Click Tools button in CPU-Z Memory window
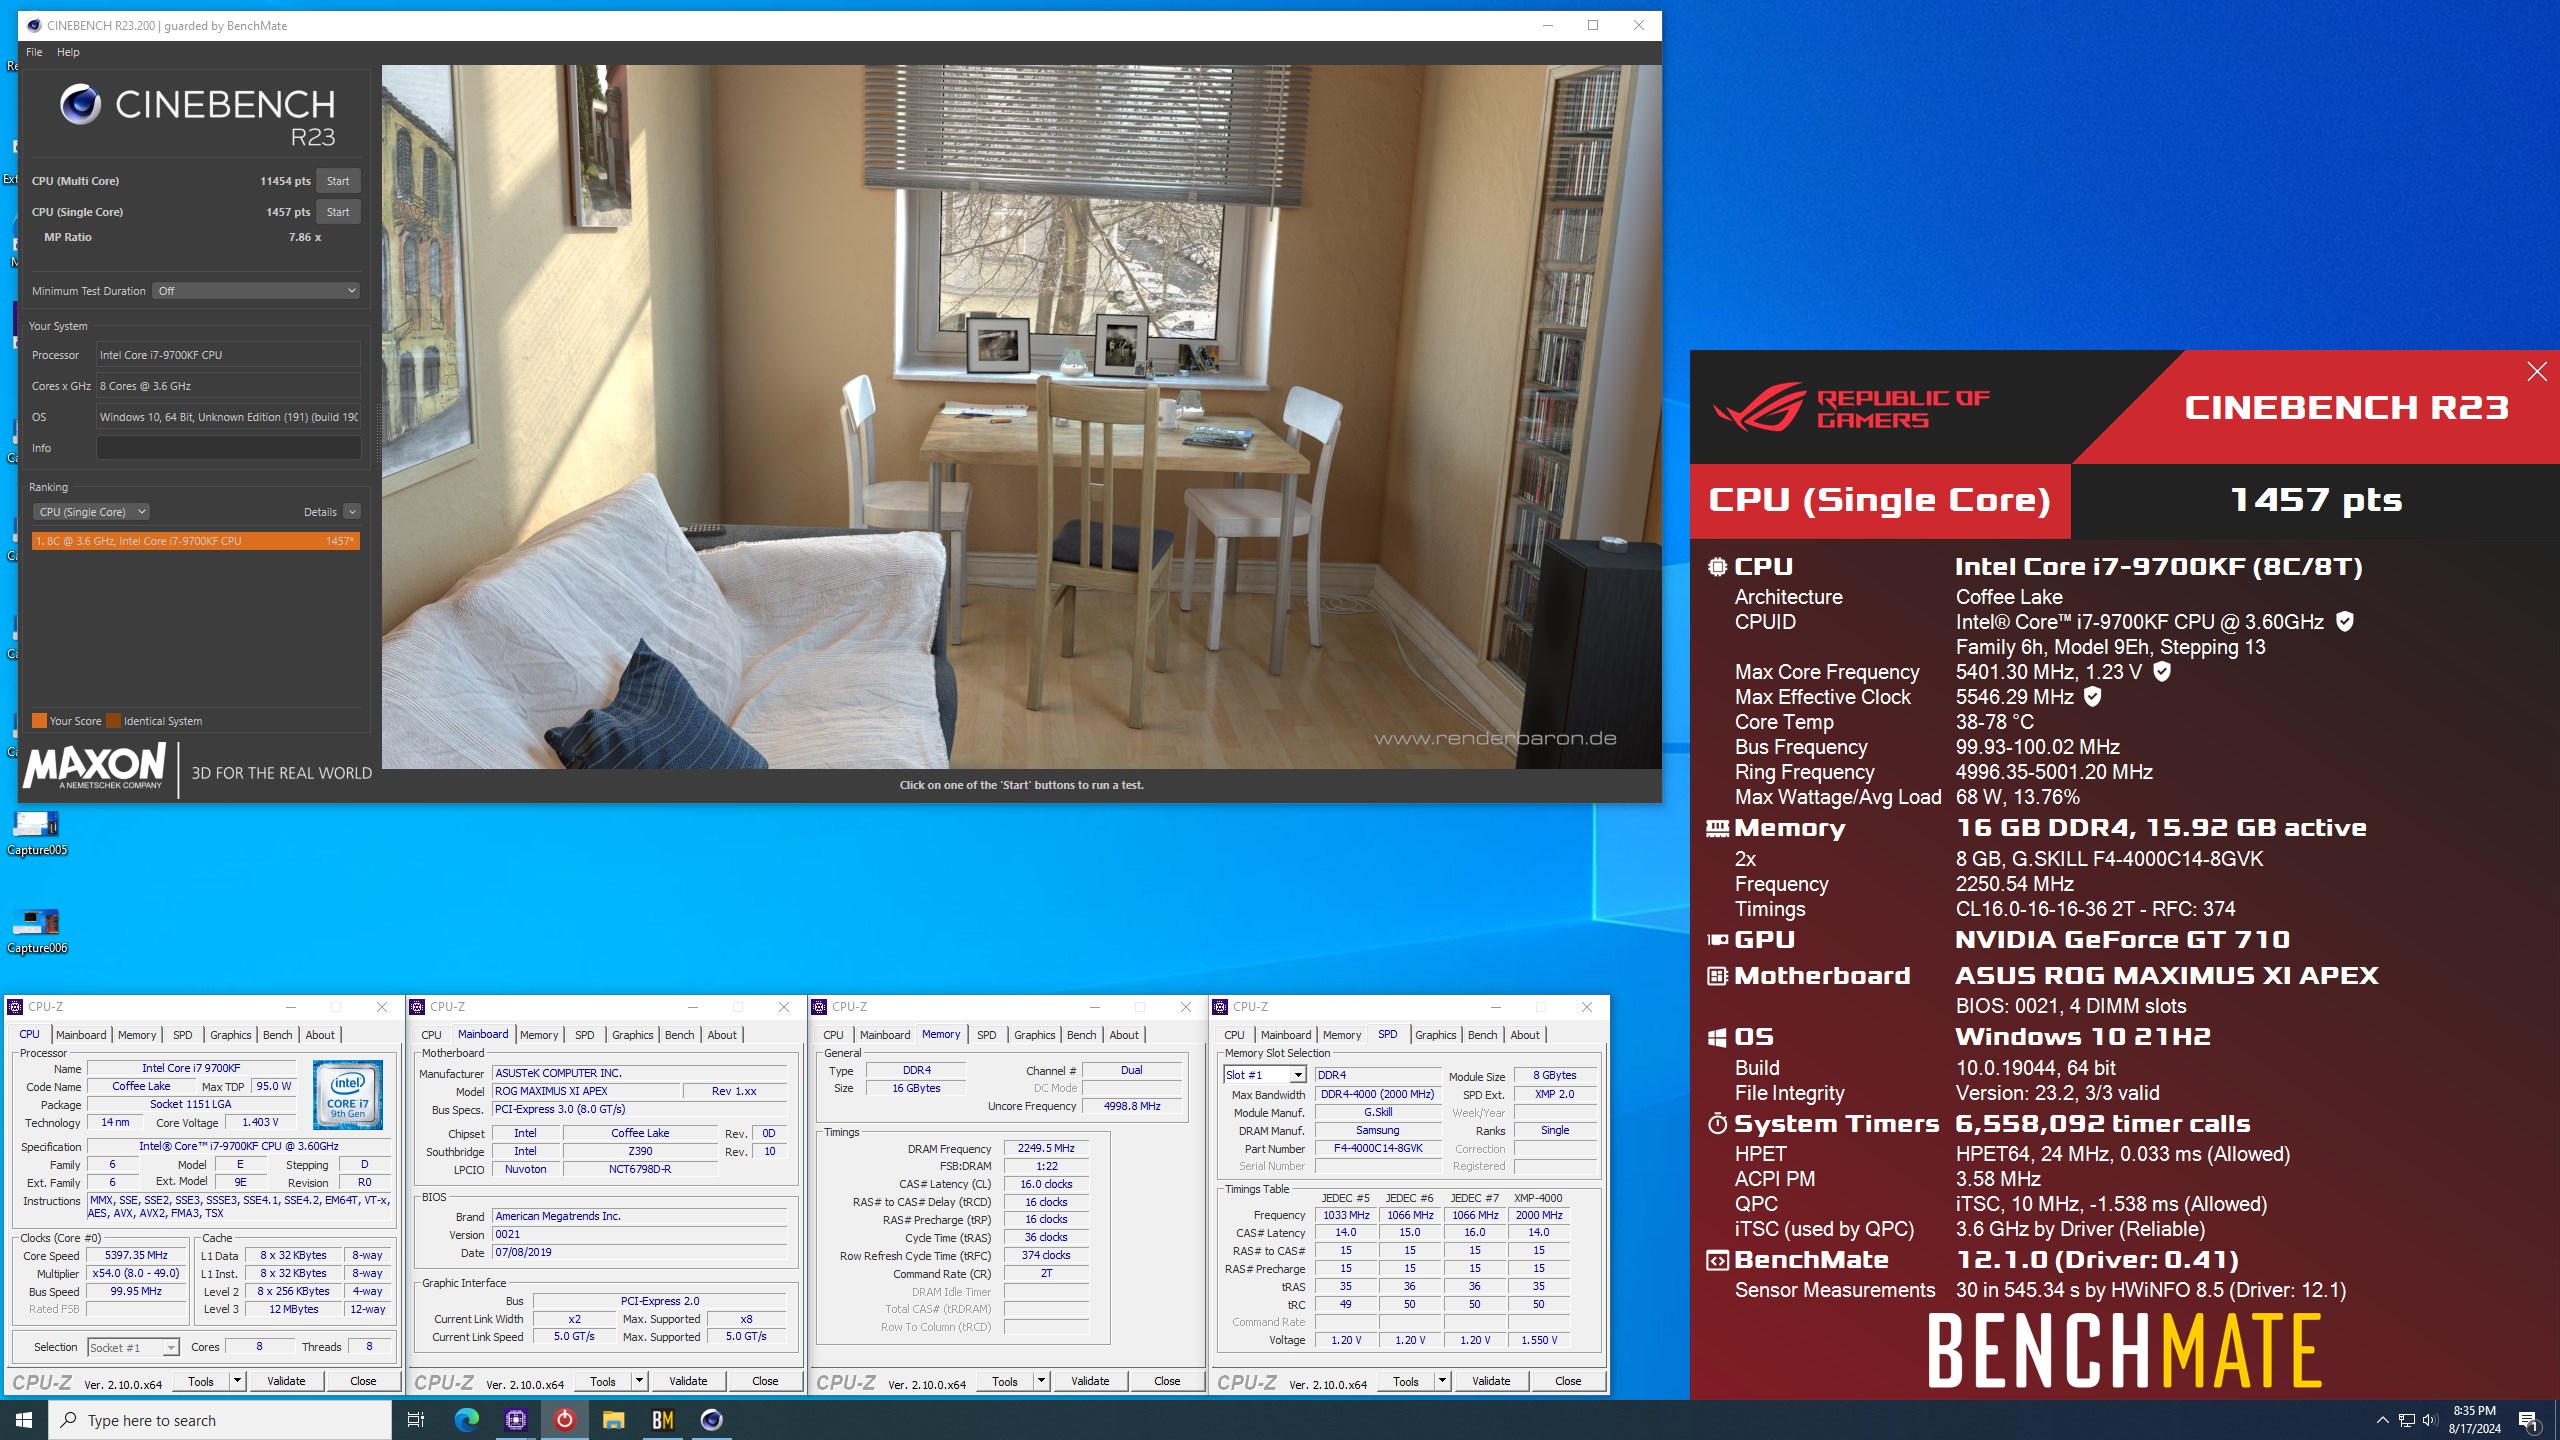The image size is (2560, 1440). (1005, 1381)
